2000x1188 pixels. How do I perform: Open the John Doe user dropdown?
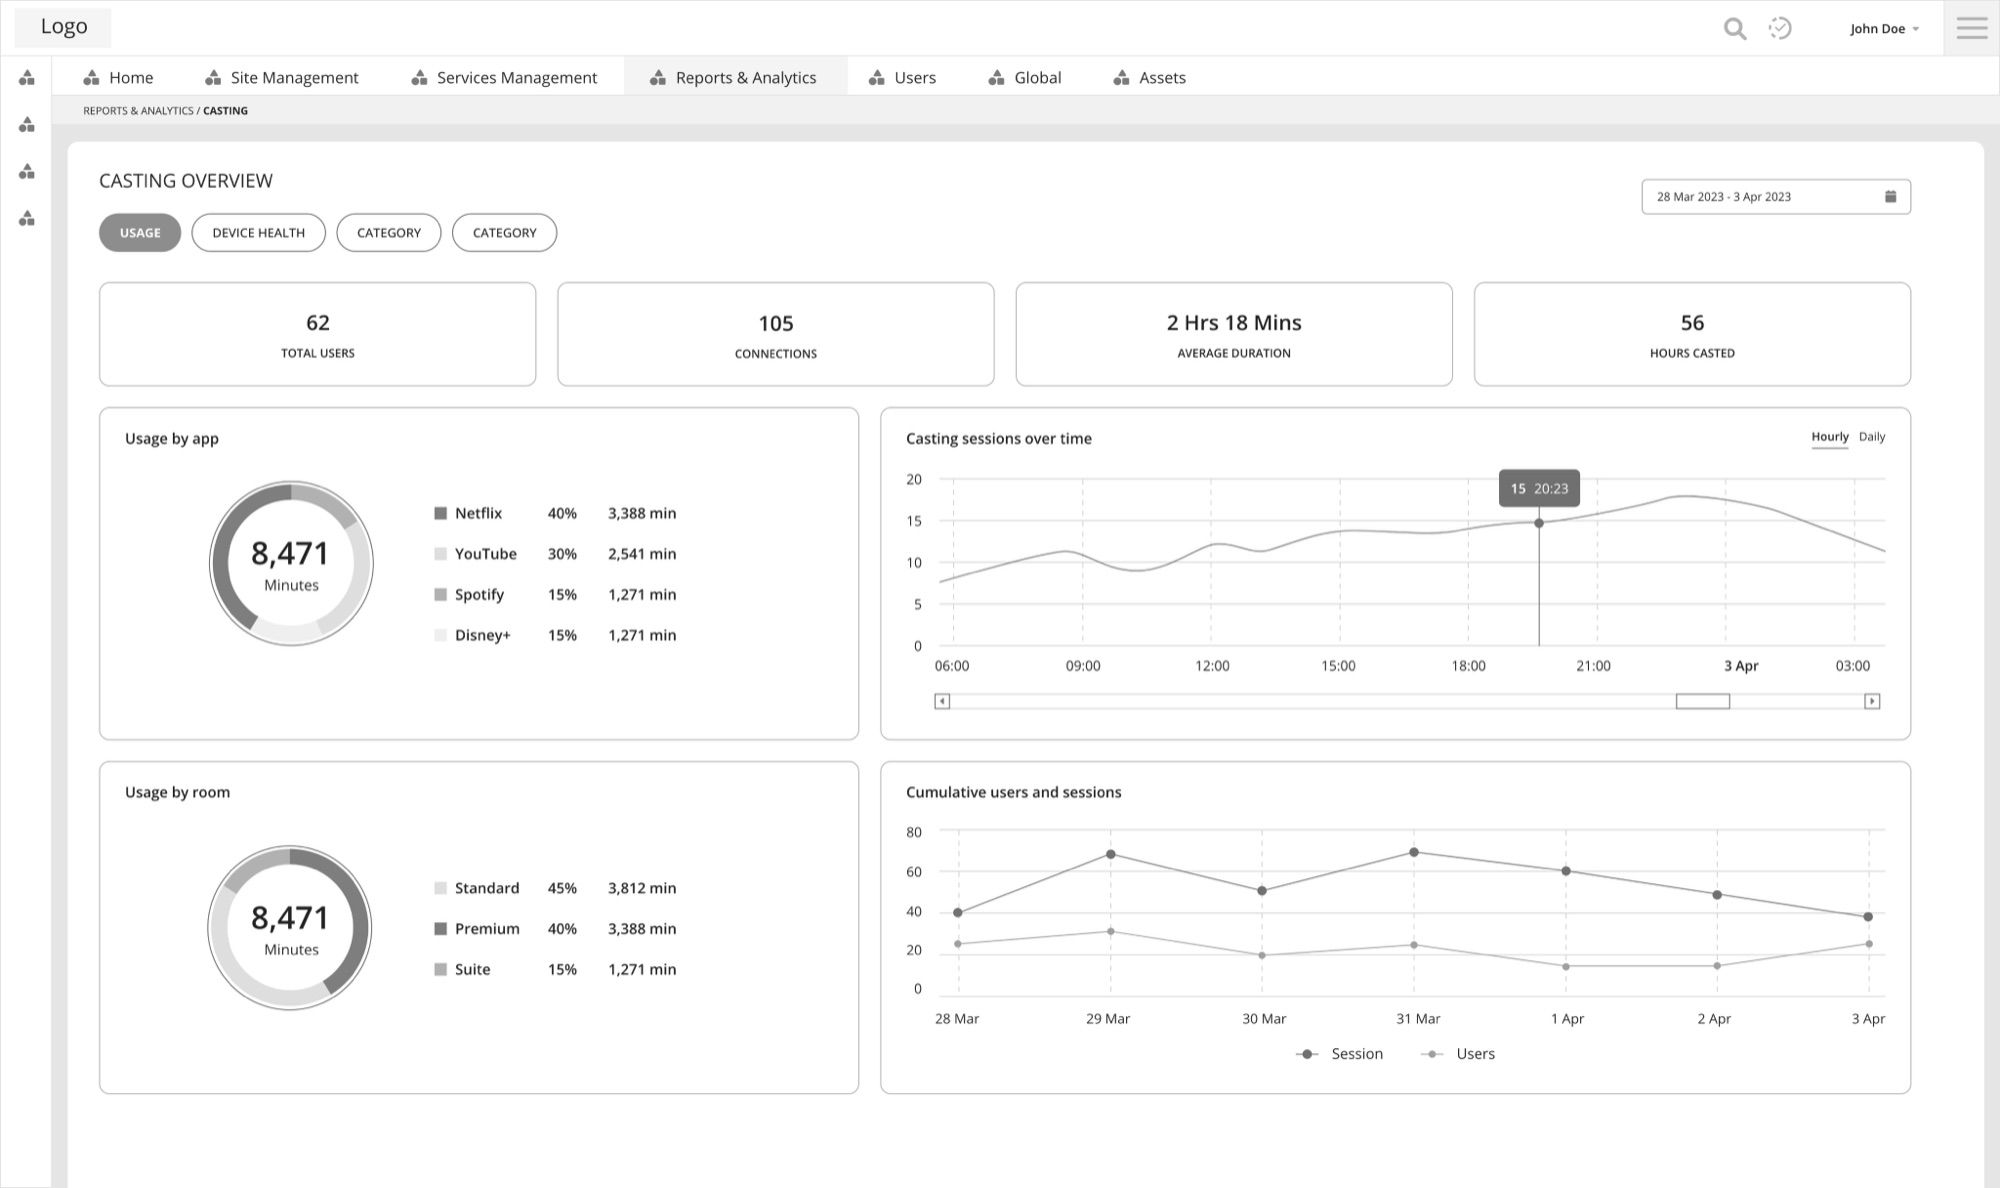pos(1884,29)
